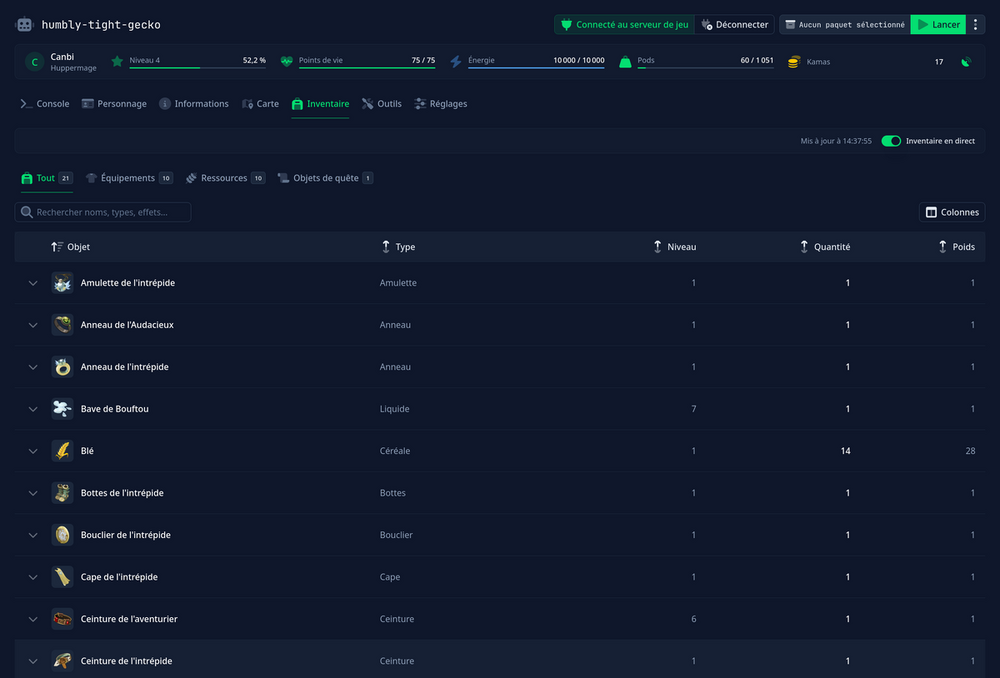
Task: Switch to the Personnage tab
Action: click(x=114, y=104)
